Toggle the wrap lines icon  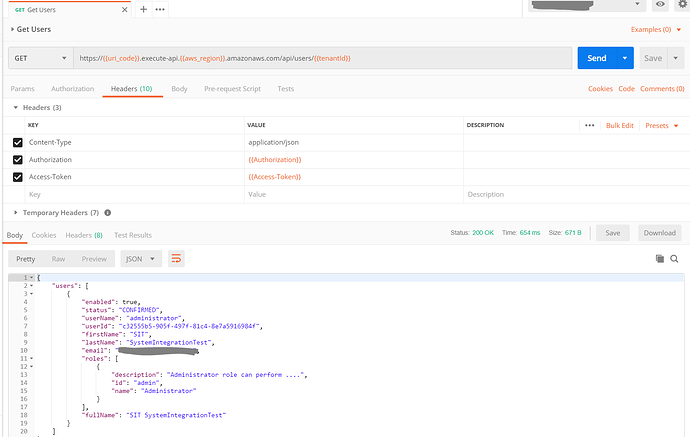click(176, 259)
